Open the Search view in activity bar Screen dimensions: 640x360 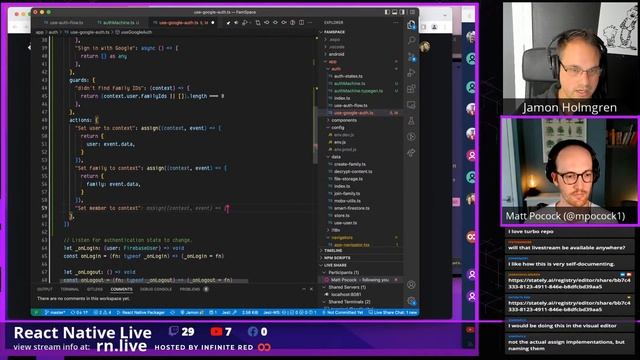(411, 40)
